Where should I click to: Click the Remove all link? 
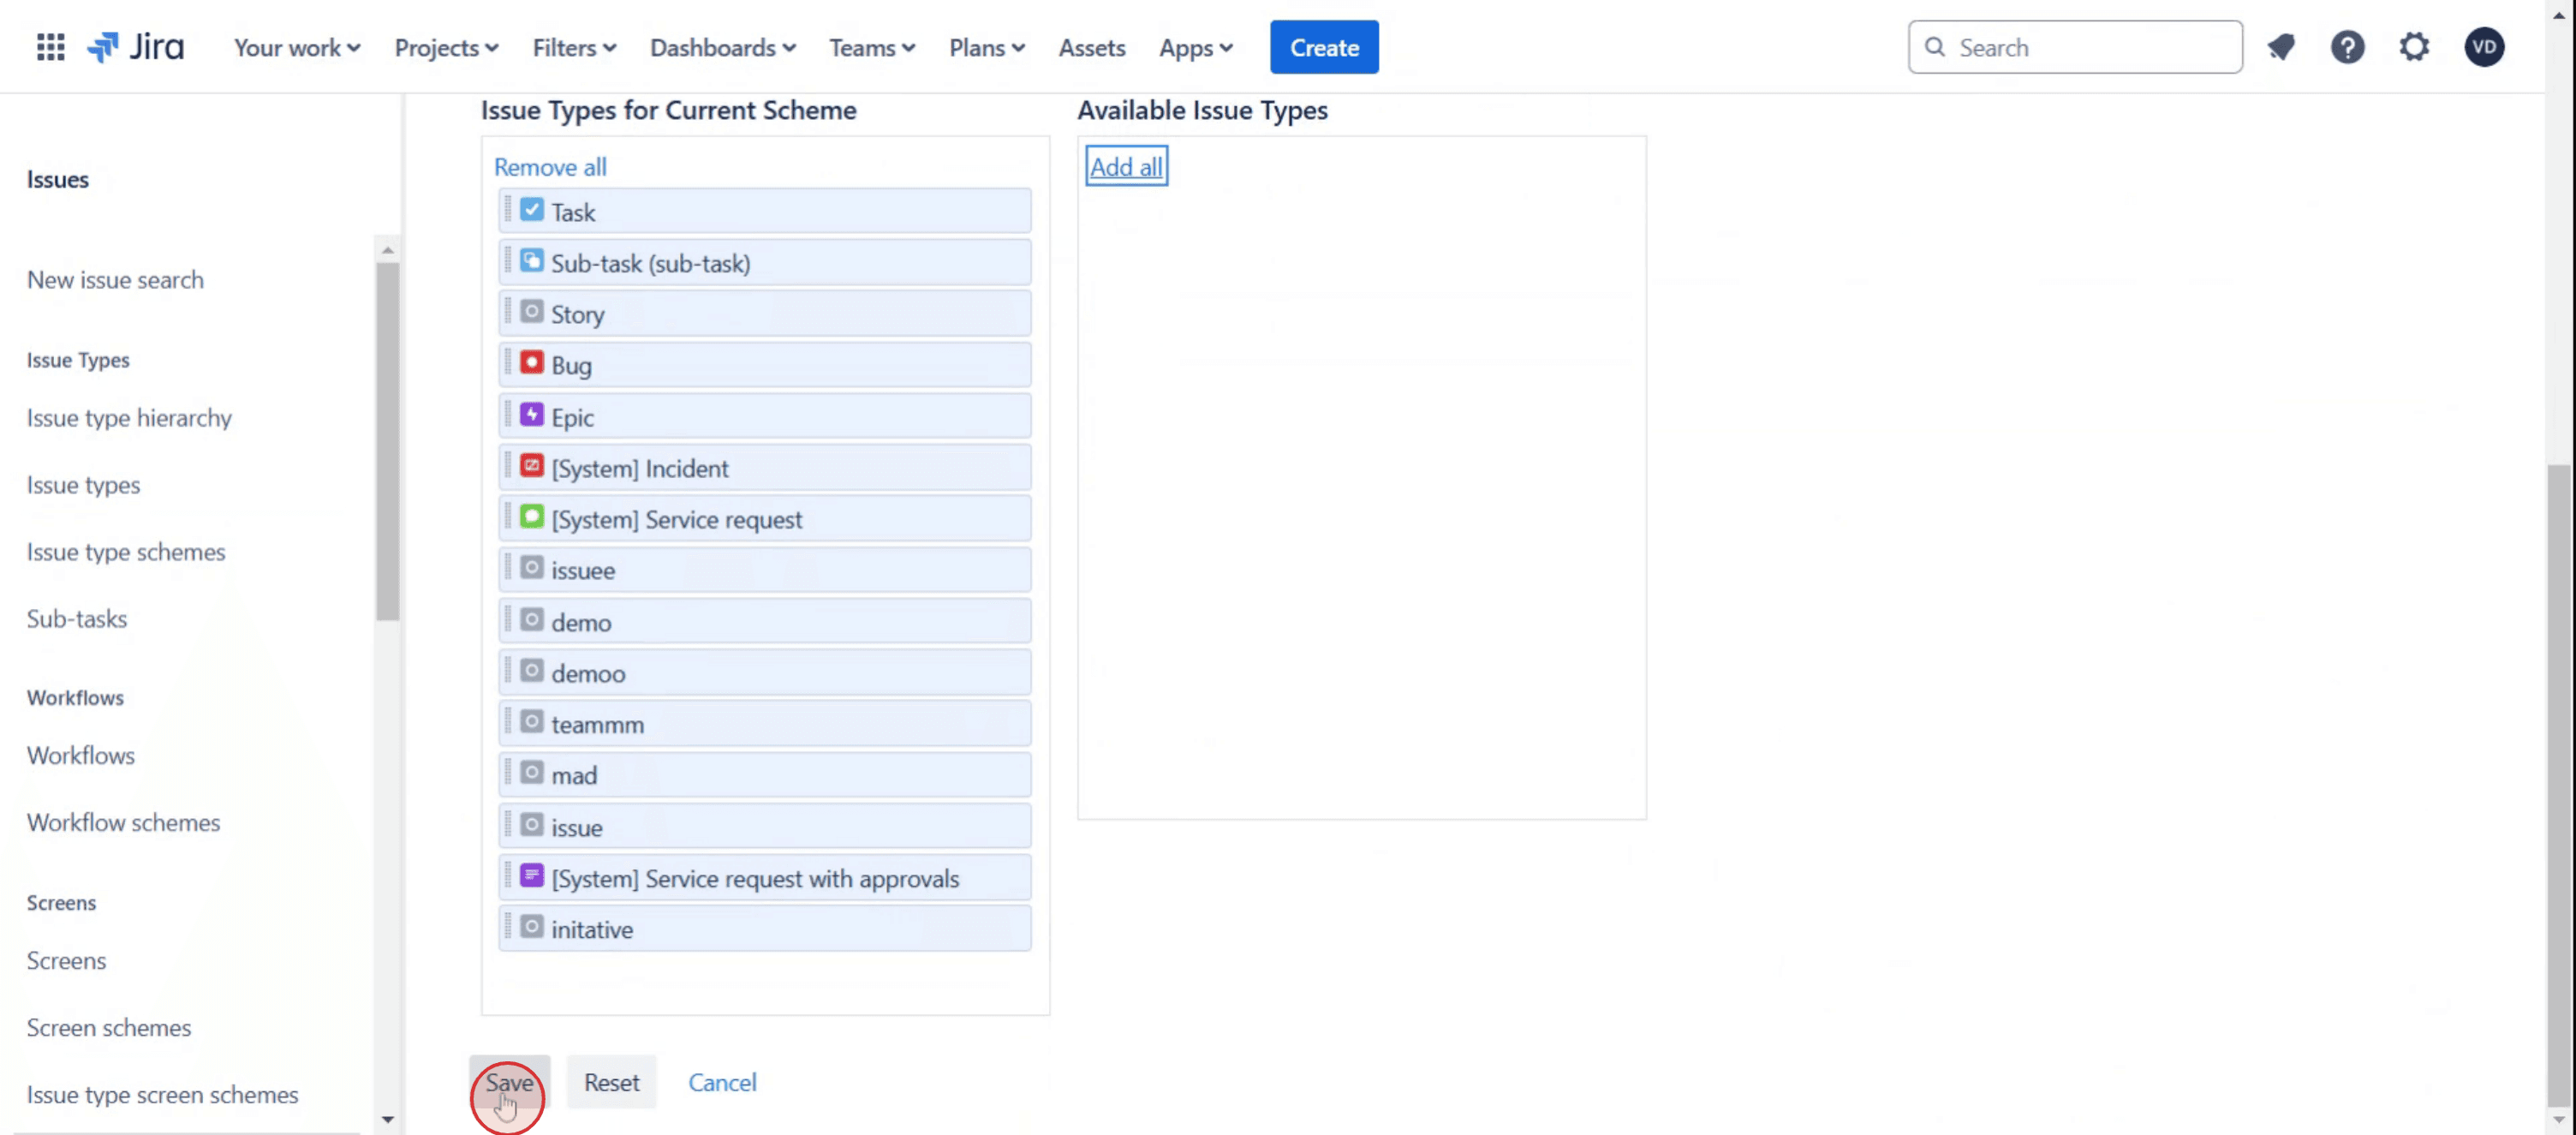[x=550, y=167]
